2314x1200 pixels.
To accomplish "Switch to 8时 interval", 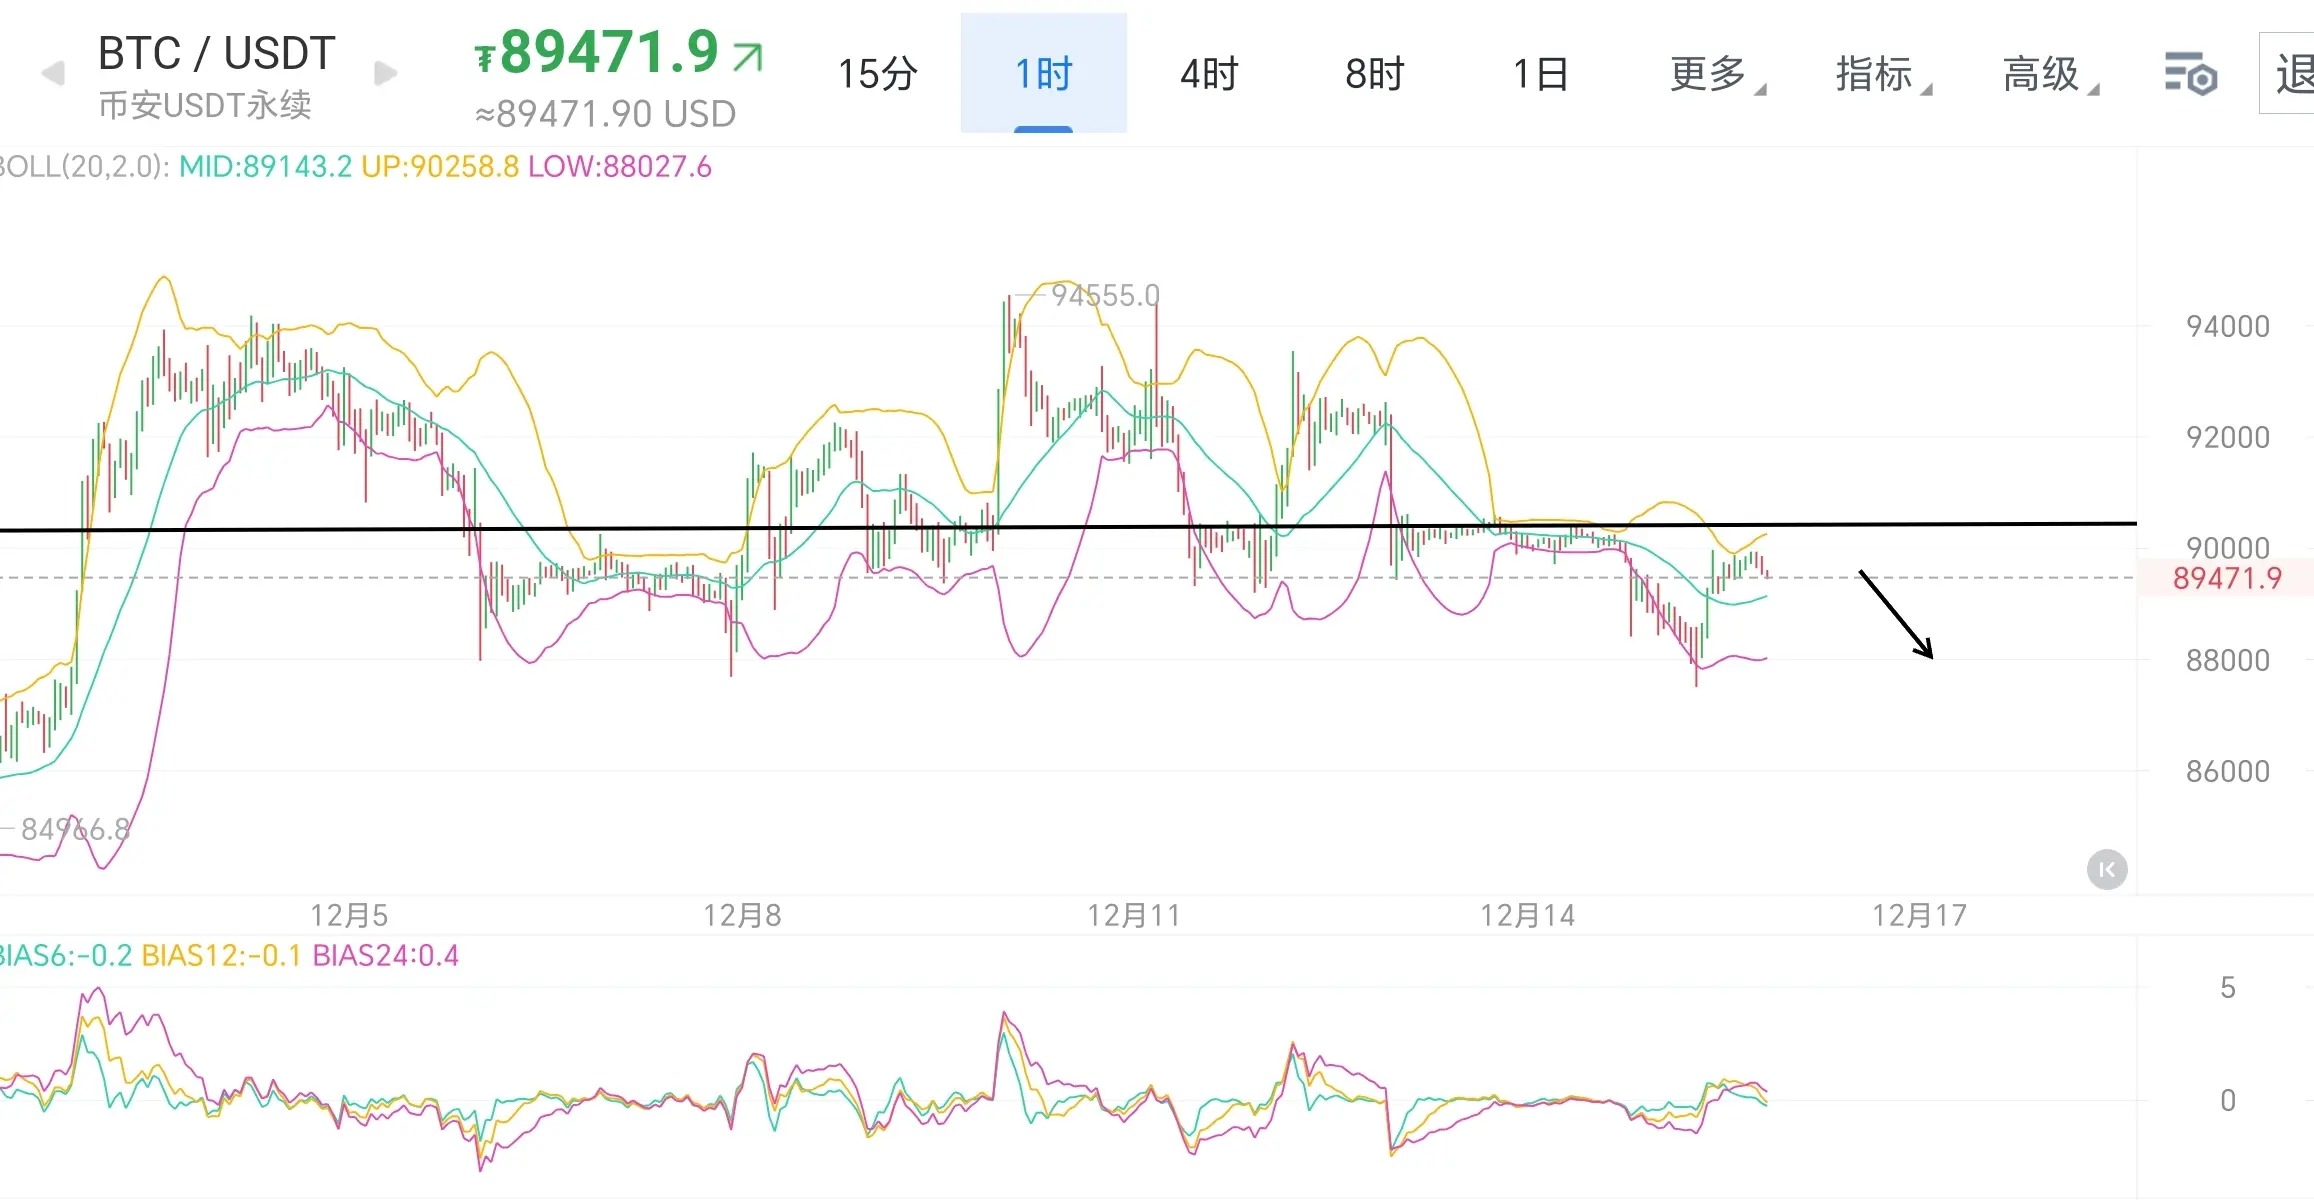I will pyautogui.click(x=1374, y=74).
